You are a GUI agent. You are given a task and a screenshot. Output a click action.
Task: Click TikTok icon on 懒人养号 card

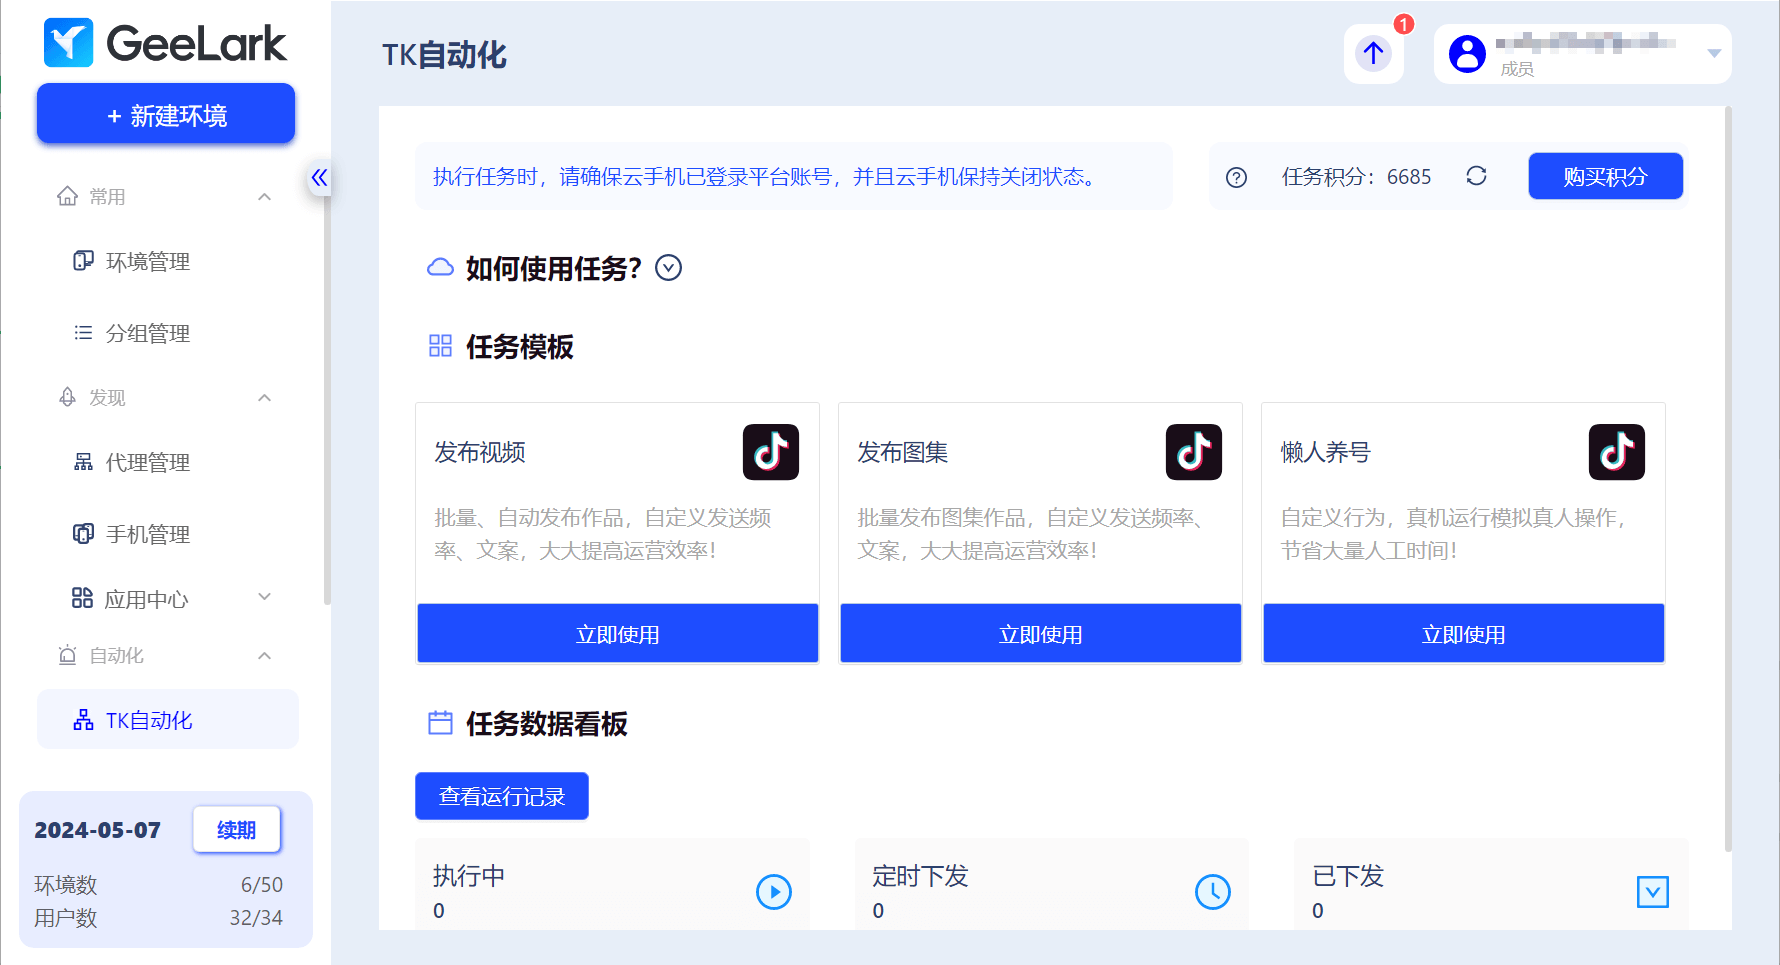(x=1616, y=452)
